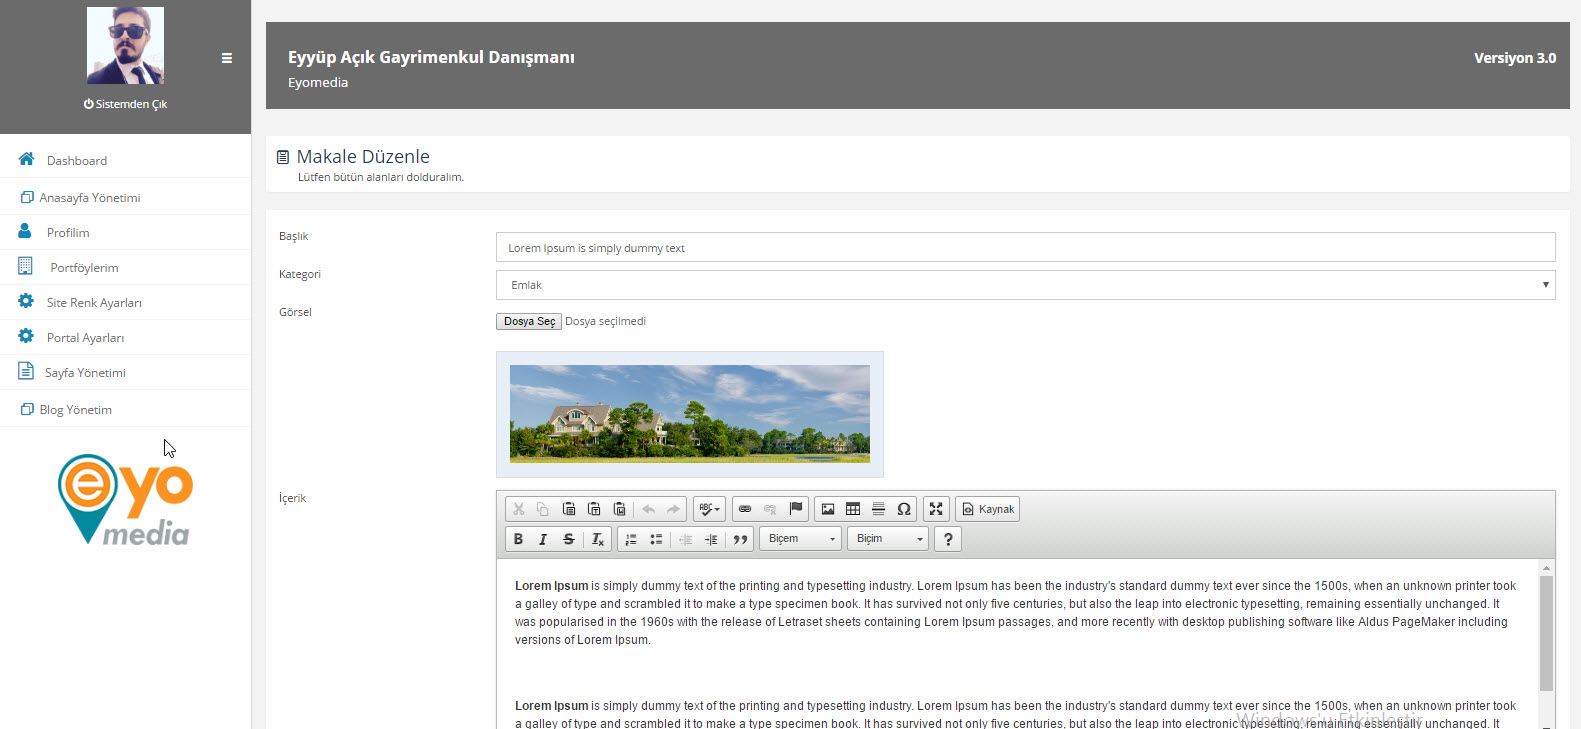The image size is (1581, 729).
Task: Click the Increase Indent icon
Action: pyautogui.click(x=711, y=539)
